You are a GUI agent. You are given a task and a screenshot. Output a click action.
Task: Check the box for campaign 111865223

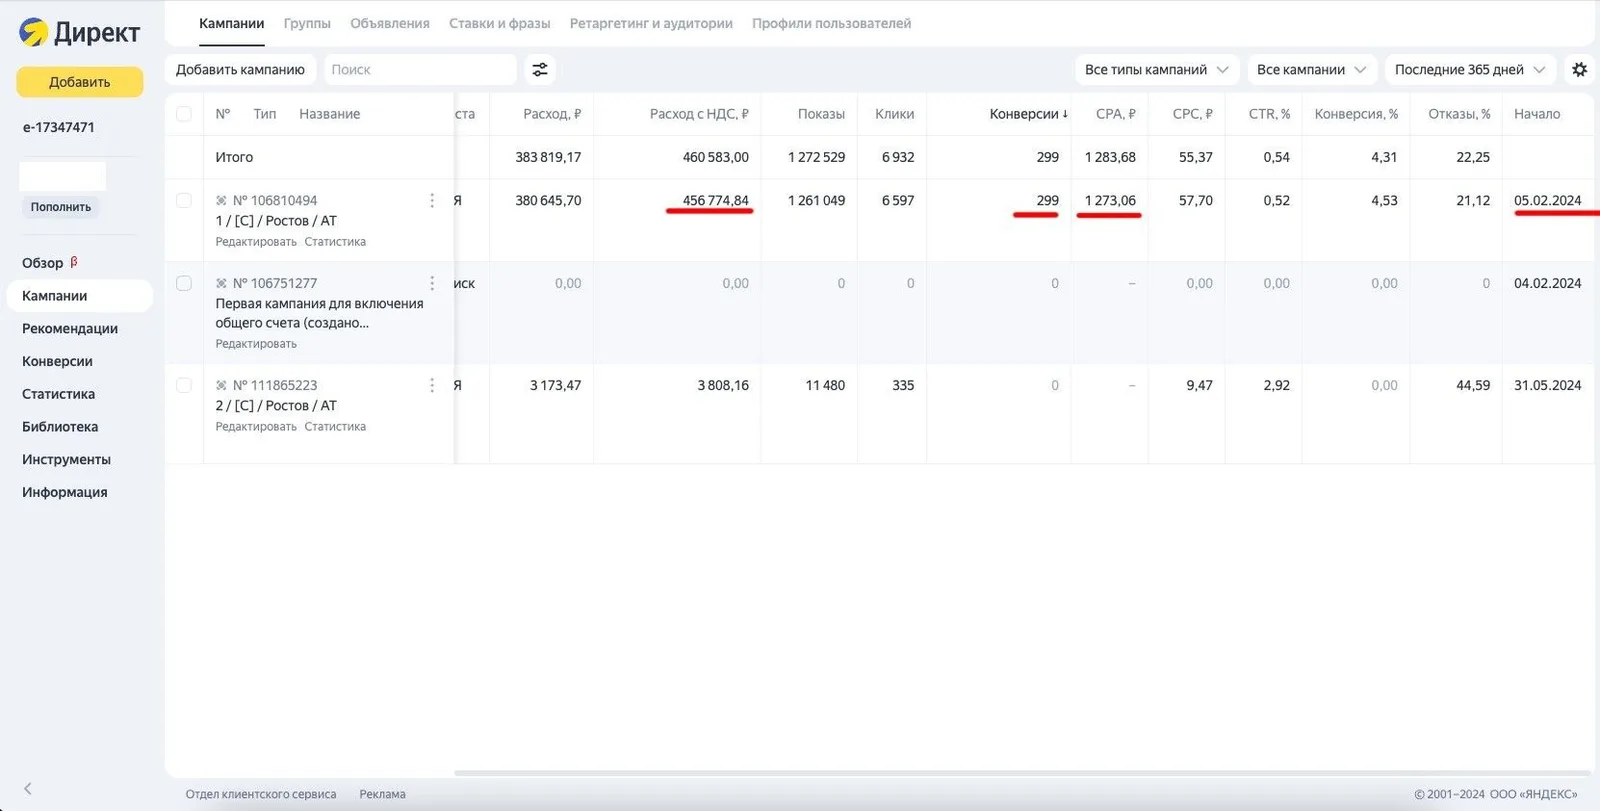pyautogui.click(x=184, y=385)
